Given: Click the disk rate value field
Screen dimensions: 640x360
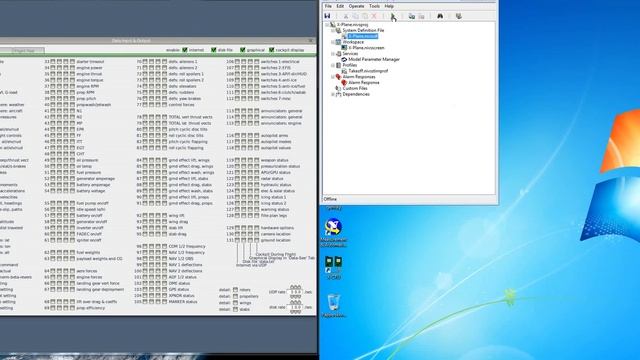Looking at the screenshot, I should (x=295, y=307).
